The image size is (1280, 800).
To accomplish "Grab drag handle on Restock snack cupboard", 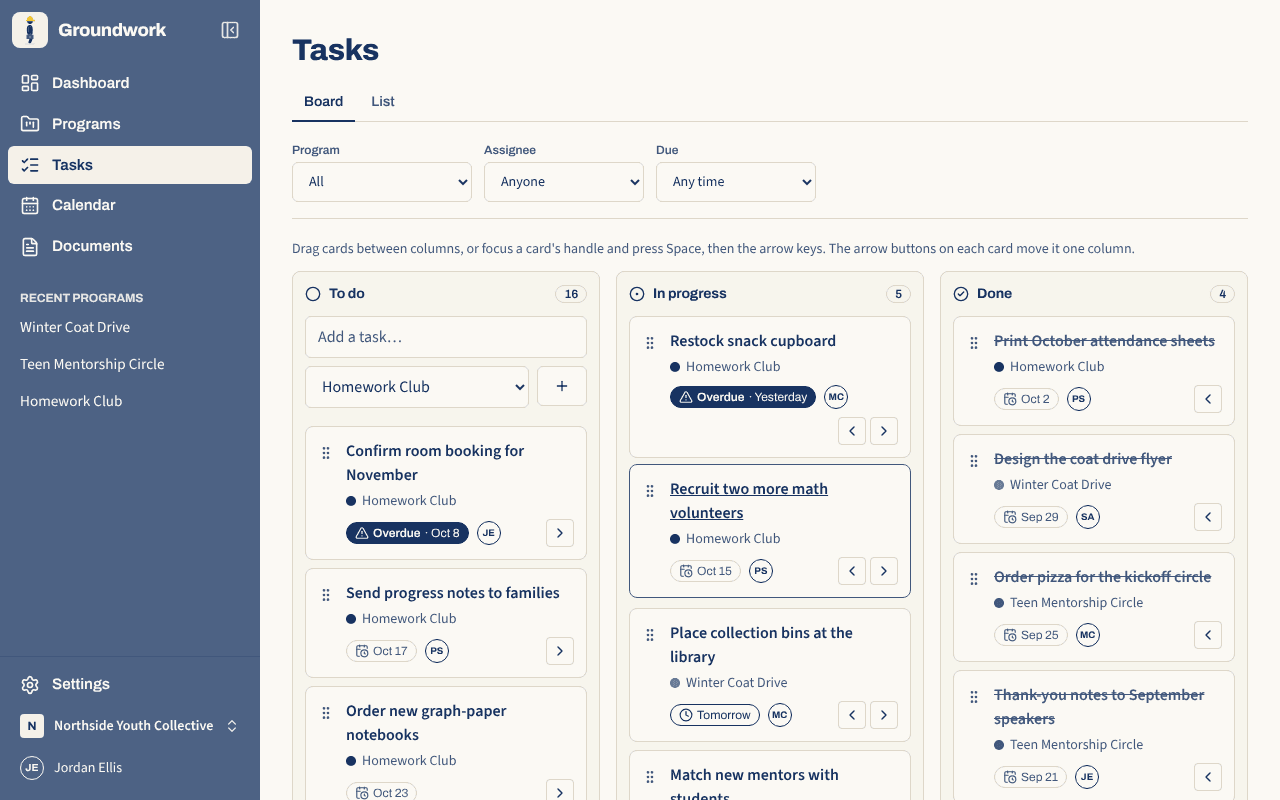I will click(650, 343).
